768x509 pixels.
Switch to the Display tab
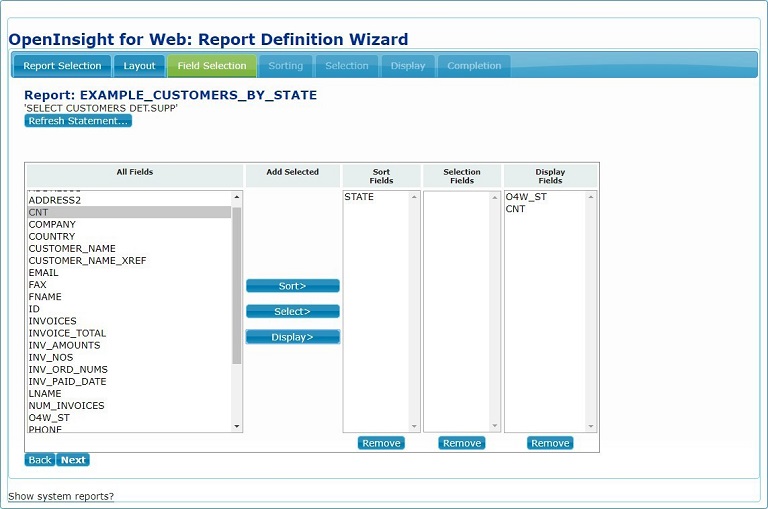click(408, 66)
